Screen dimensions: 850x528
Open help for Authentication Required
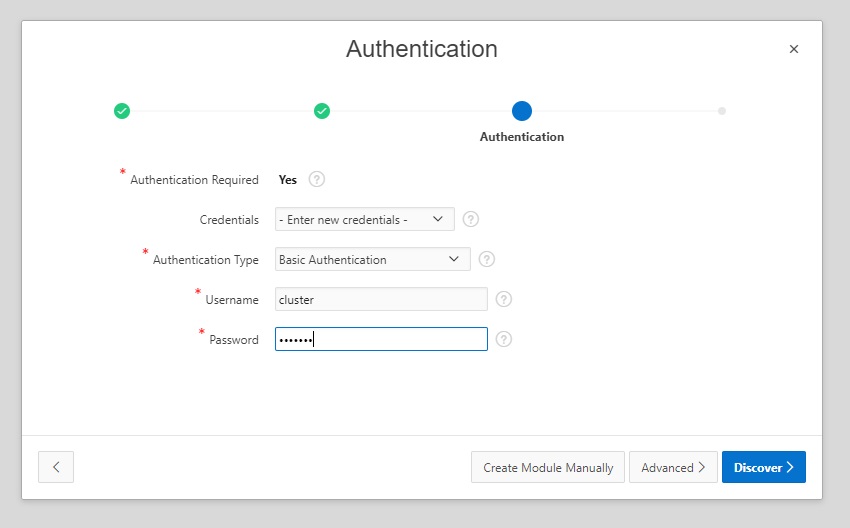(317, 179)
